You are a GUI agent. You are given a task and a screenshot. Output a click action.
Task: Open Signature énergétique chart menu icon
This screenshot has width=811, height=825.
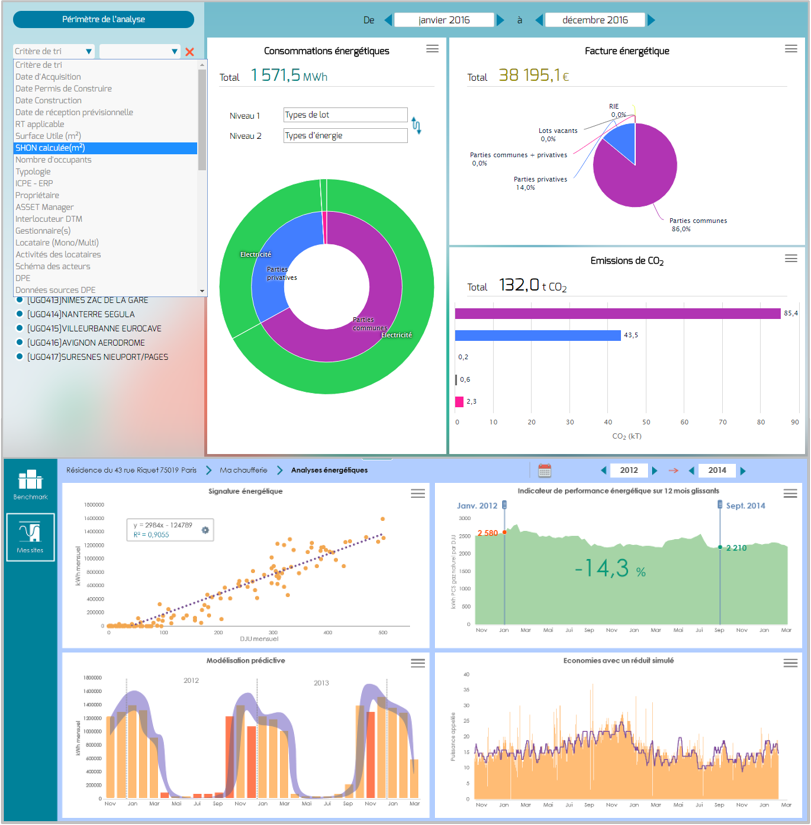pos(417,493)
